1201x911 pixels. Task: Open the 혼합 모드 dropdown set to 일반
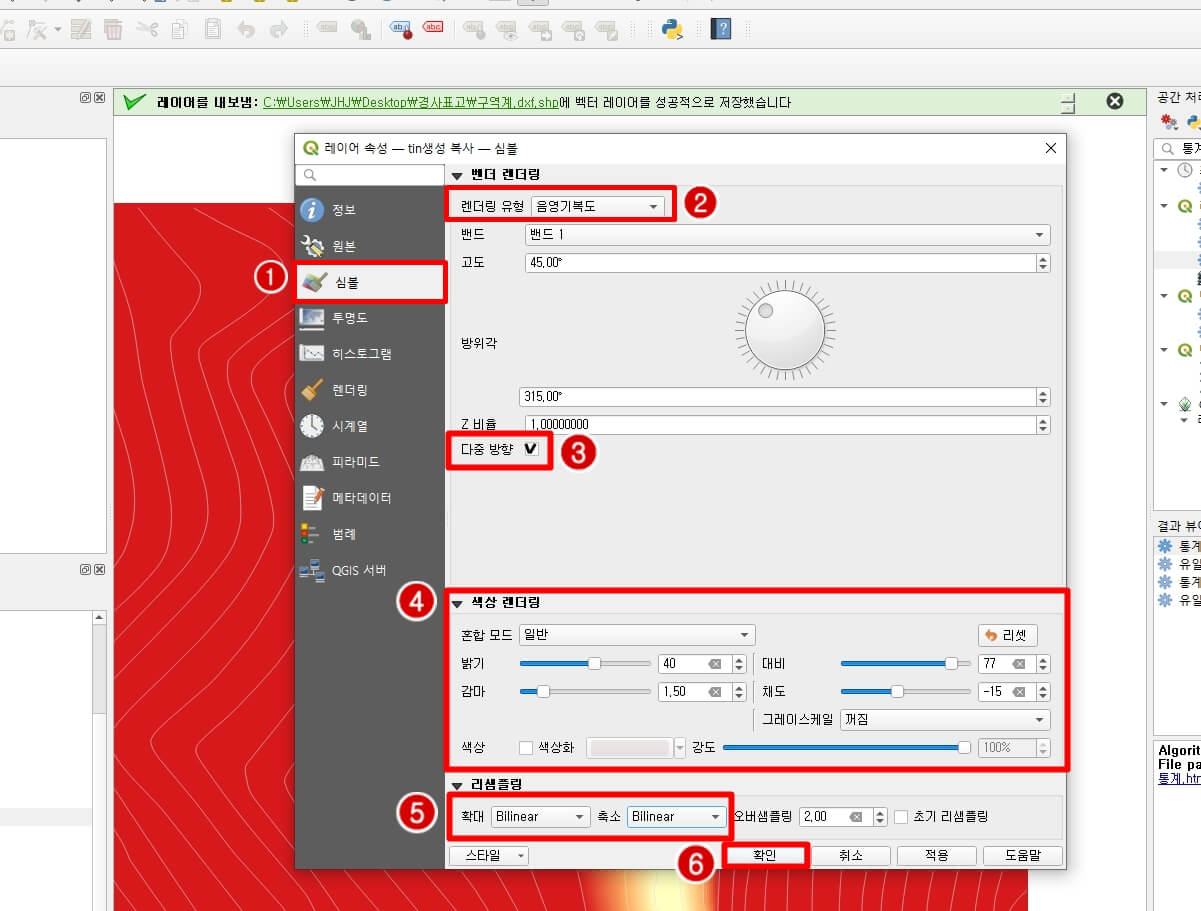coord(637,635)
